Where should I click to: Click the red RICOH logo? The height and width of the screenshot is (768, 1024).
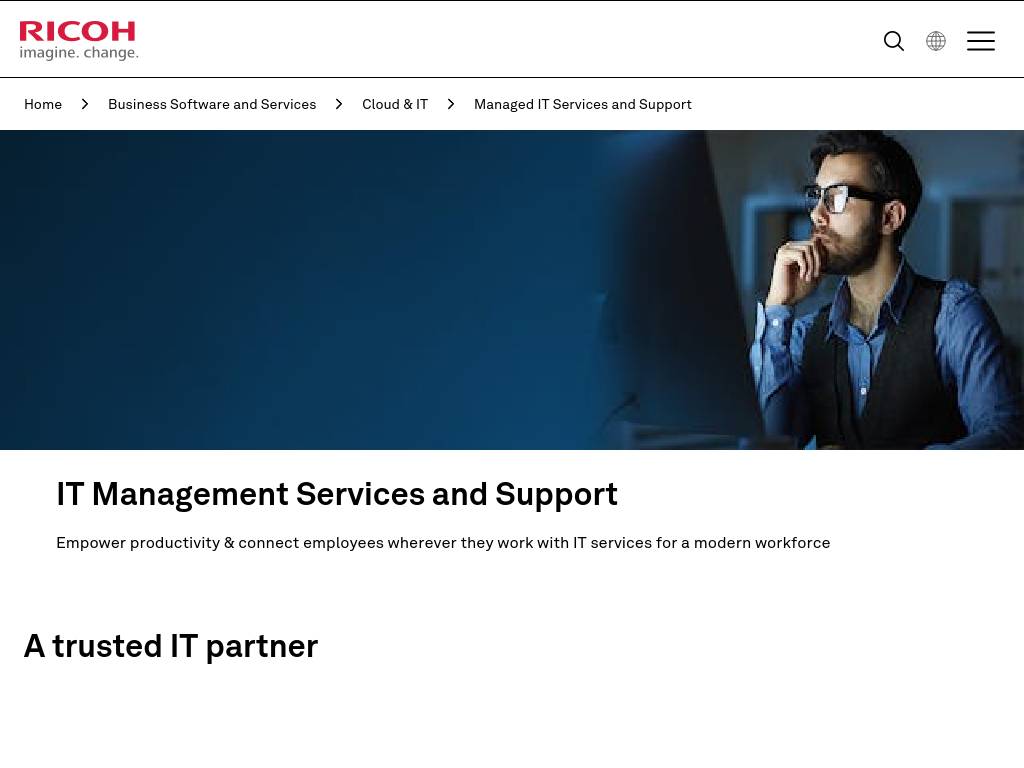pyautogui.click(x=77, y=31)
